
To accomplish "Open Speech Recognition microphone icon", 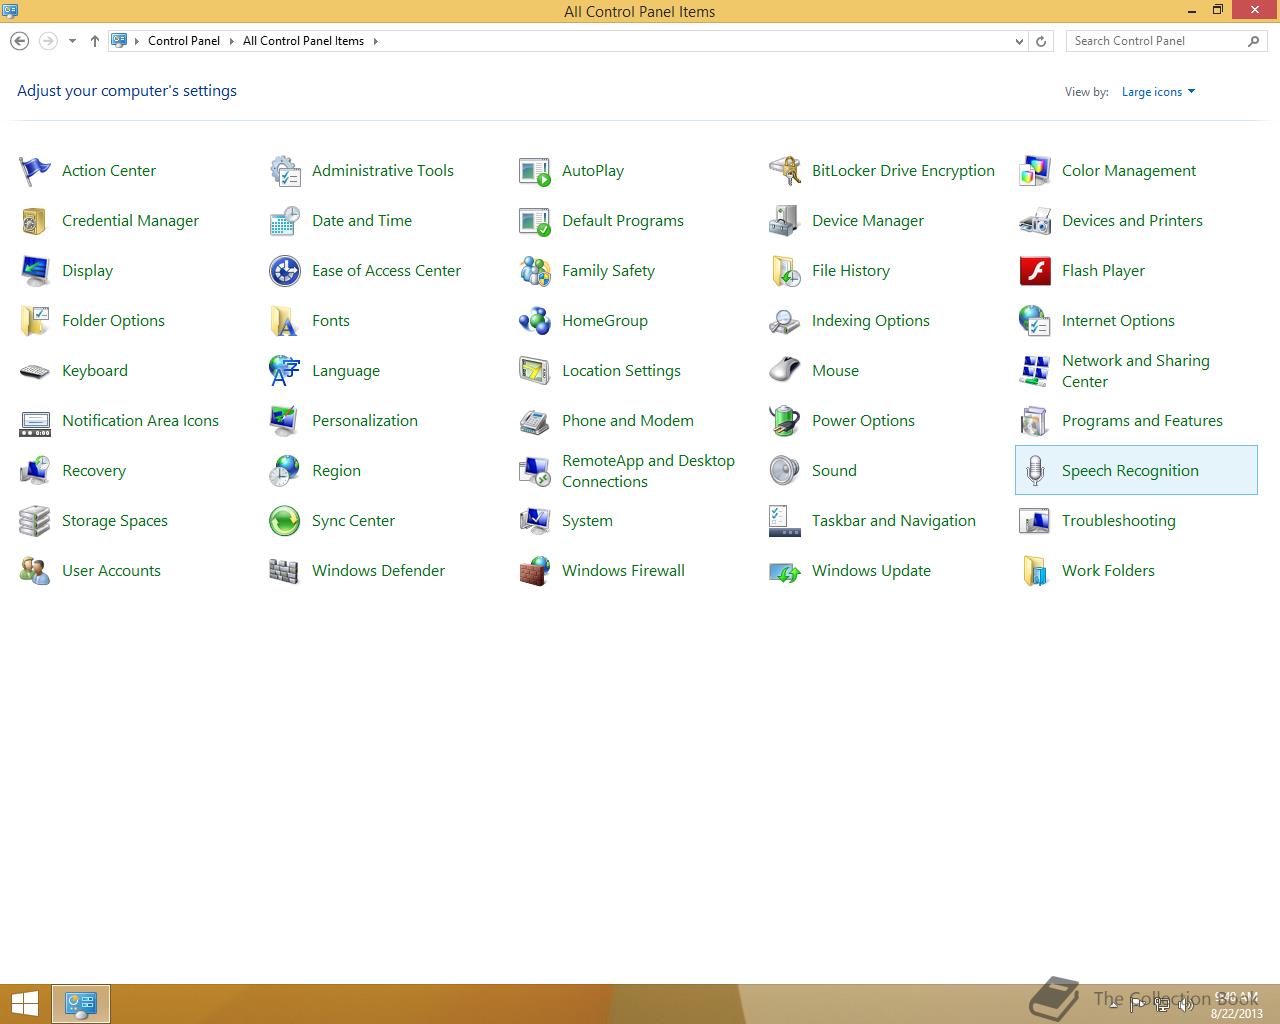I will (1035, 471).
